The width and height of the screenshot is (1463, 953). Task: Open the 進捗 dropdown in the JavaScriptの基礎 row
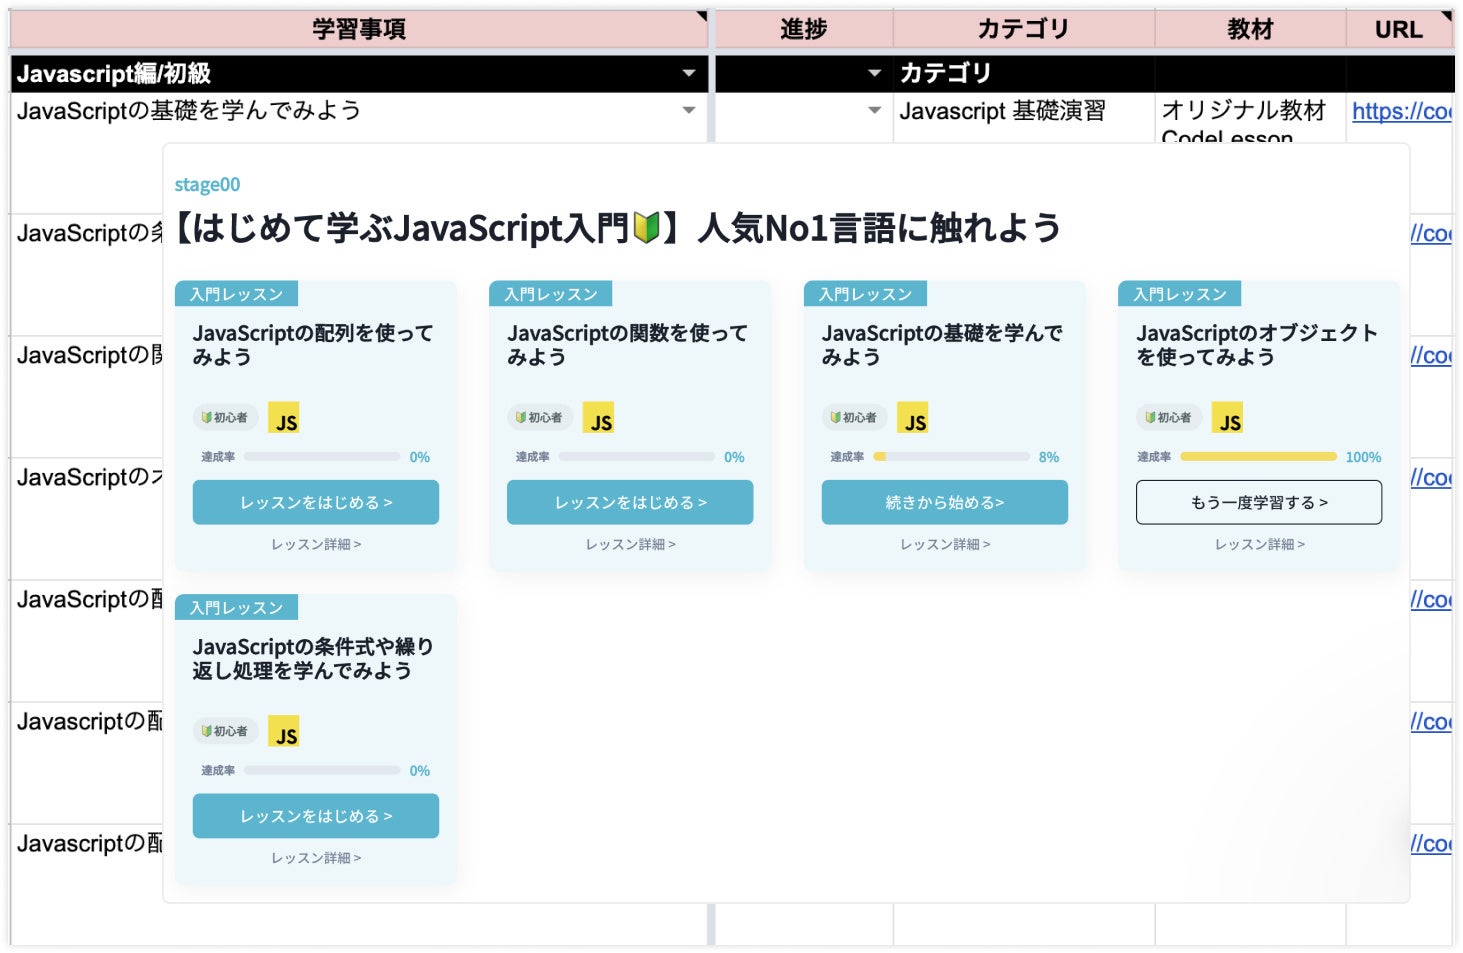click(x=875, y=110)
